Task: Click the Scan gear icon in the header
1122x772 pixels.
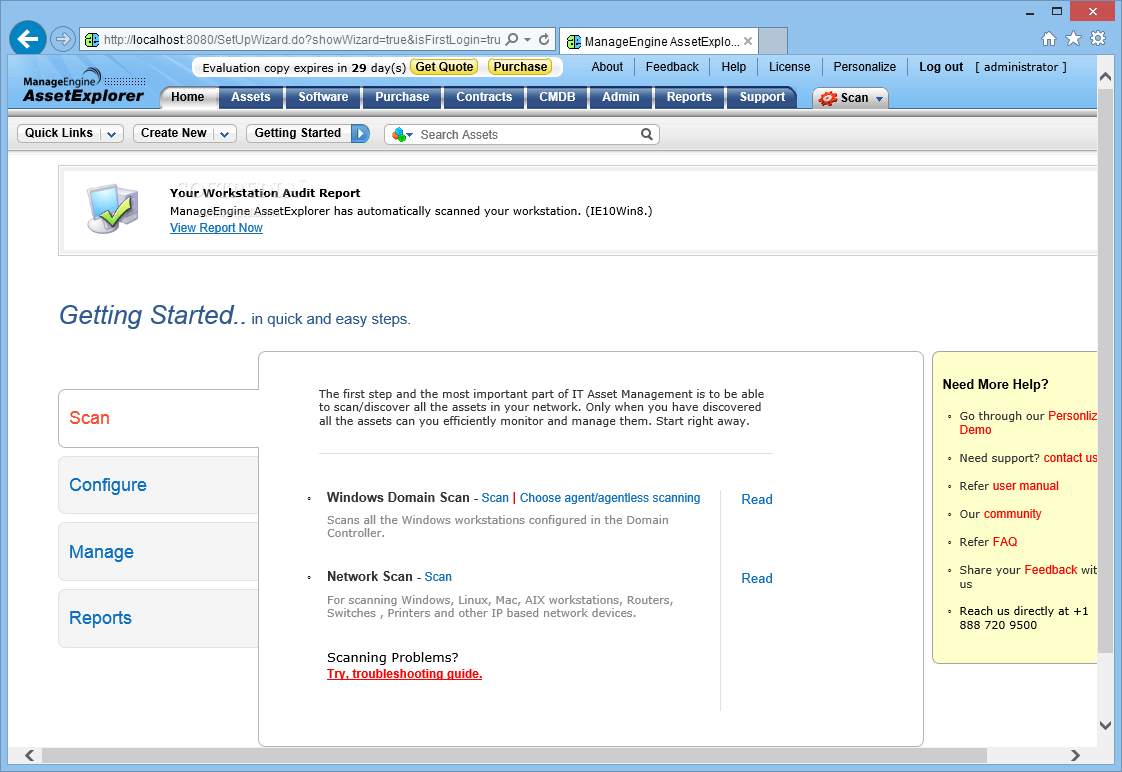Action: [828, 98]
